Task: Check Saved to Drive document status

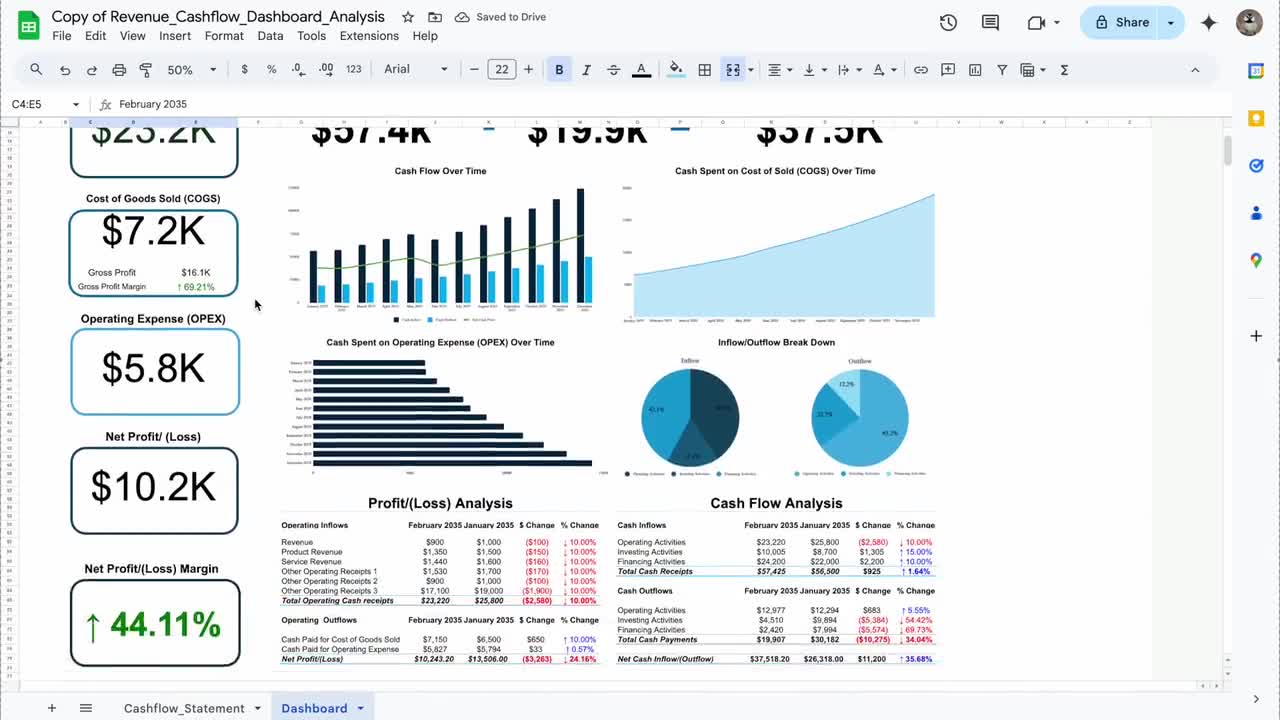Action: click(x=500, y=17)
